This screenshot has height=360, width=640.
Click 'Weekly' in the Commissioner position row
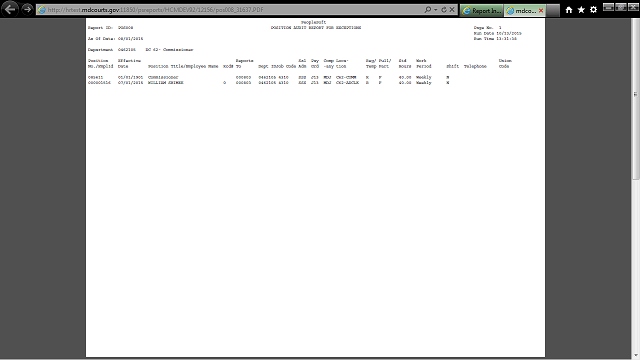point(423,77)
